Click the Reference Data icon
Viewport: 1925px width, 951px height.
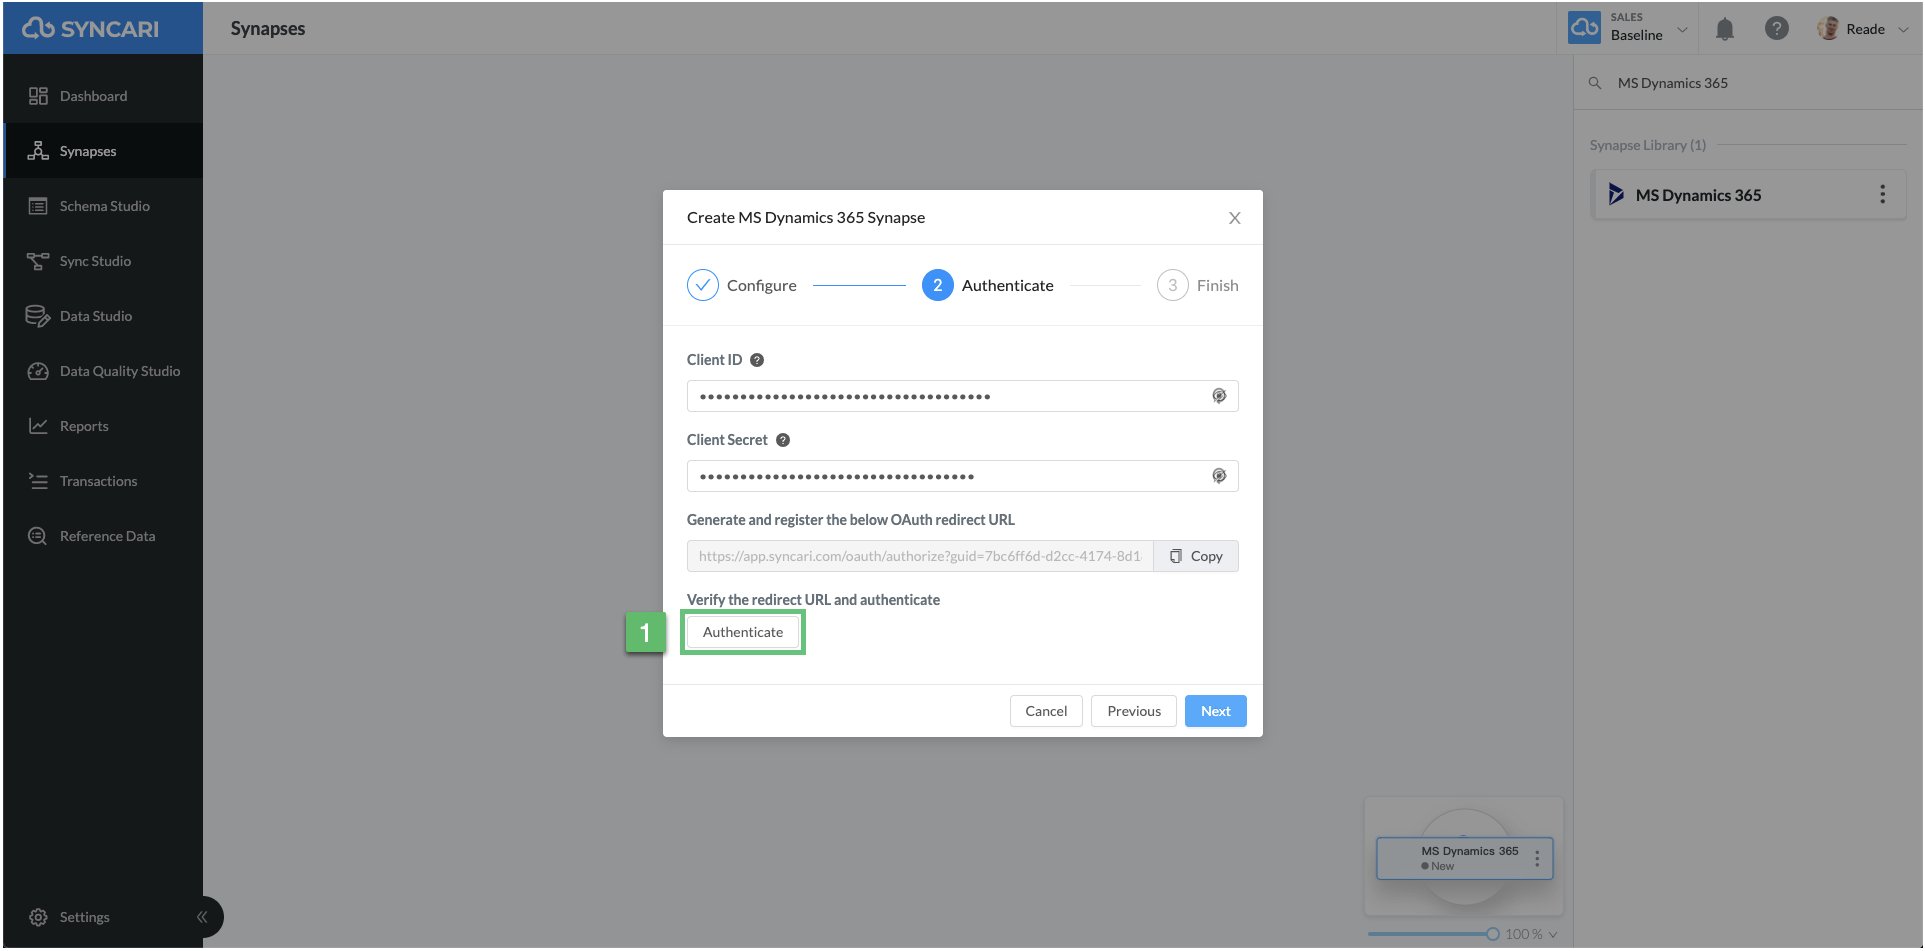tap(38, 536)
